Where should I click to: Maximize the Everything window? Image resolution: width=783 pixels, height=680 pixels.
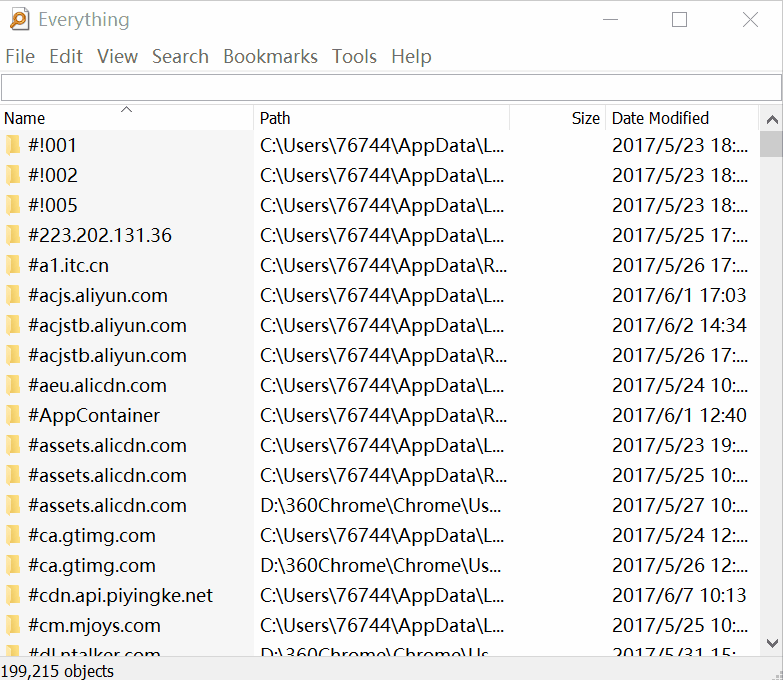pos(679,19)
